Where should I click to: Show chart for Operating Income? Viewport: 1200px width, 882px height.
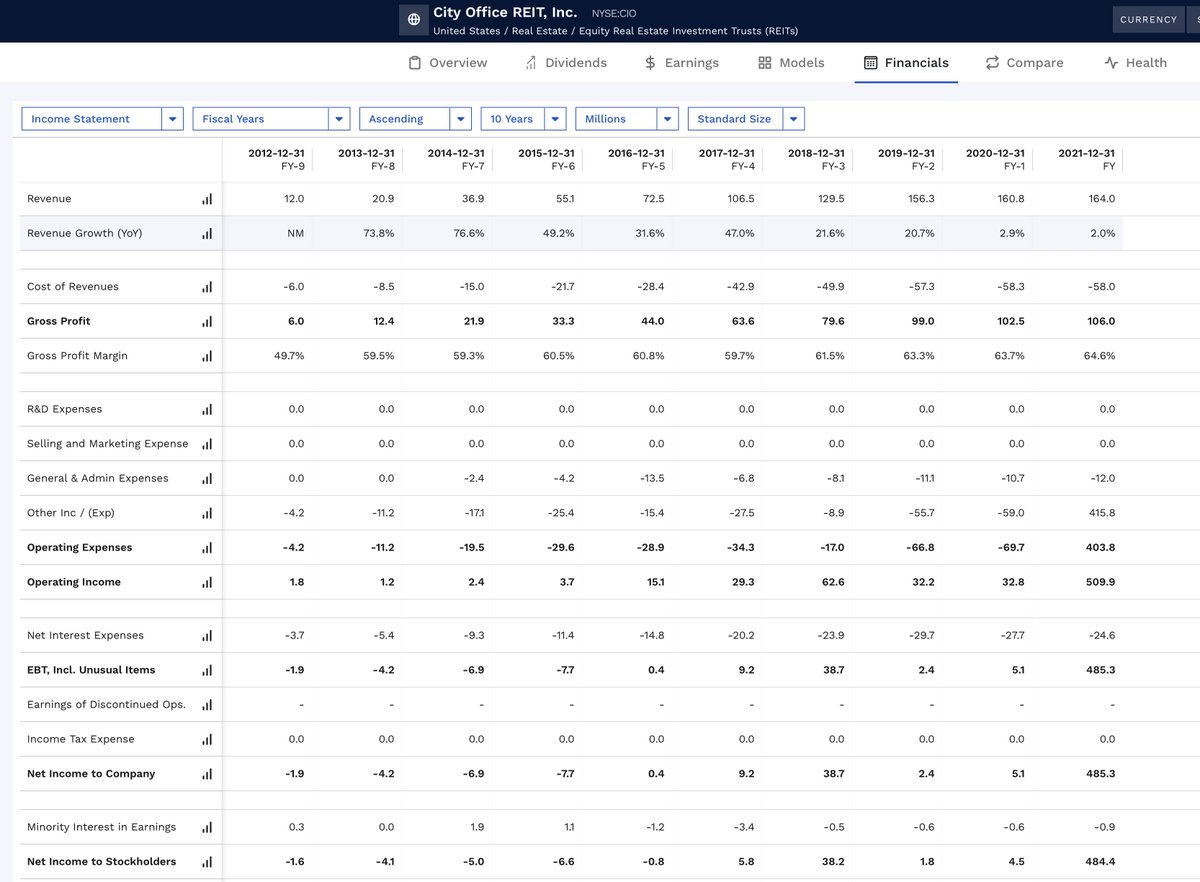207,582
